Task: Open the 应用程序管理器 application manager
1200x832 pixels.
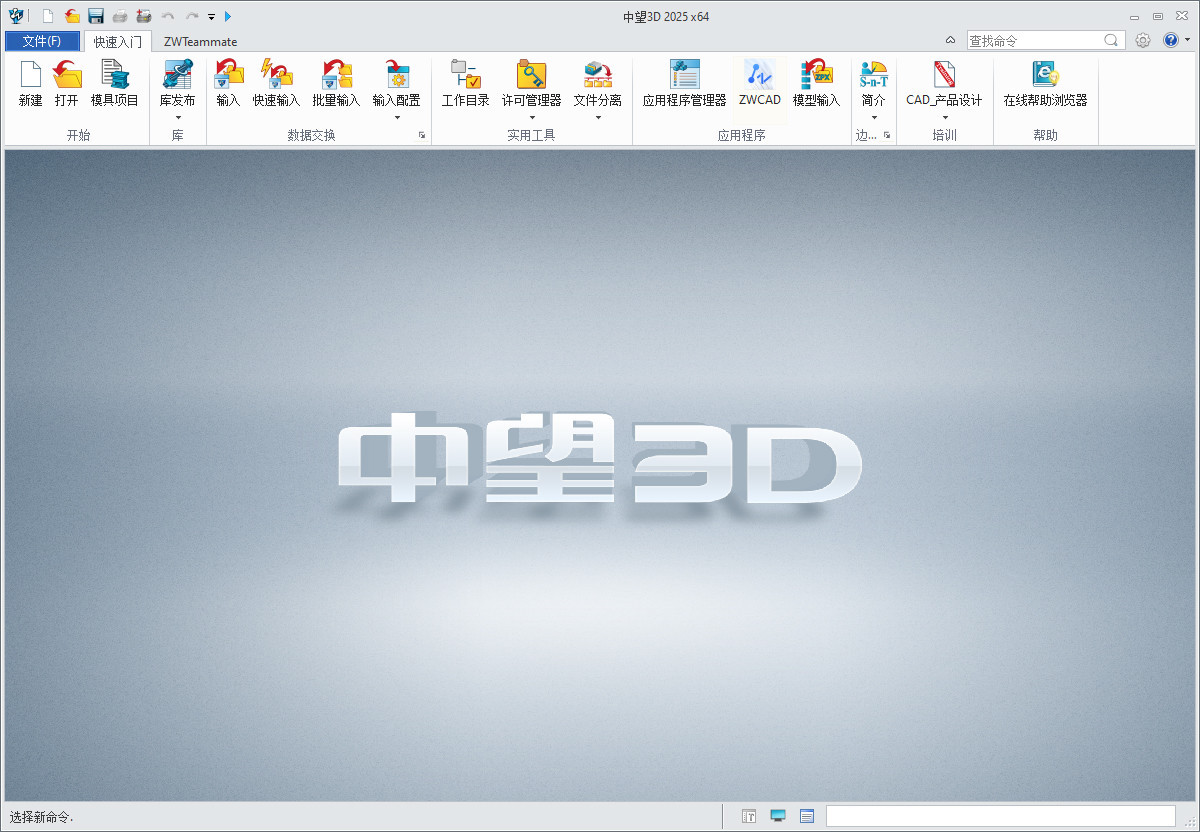Action: coord(684,76)
